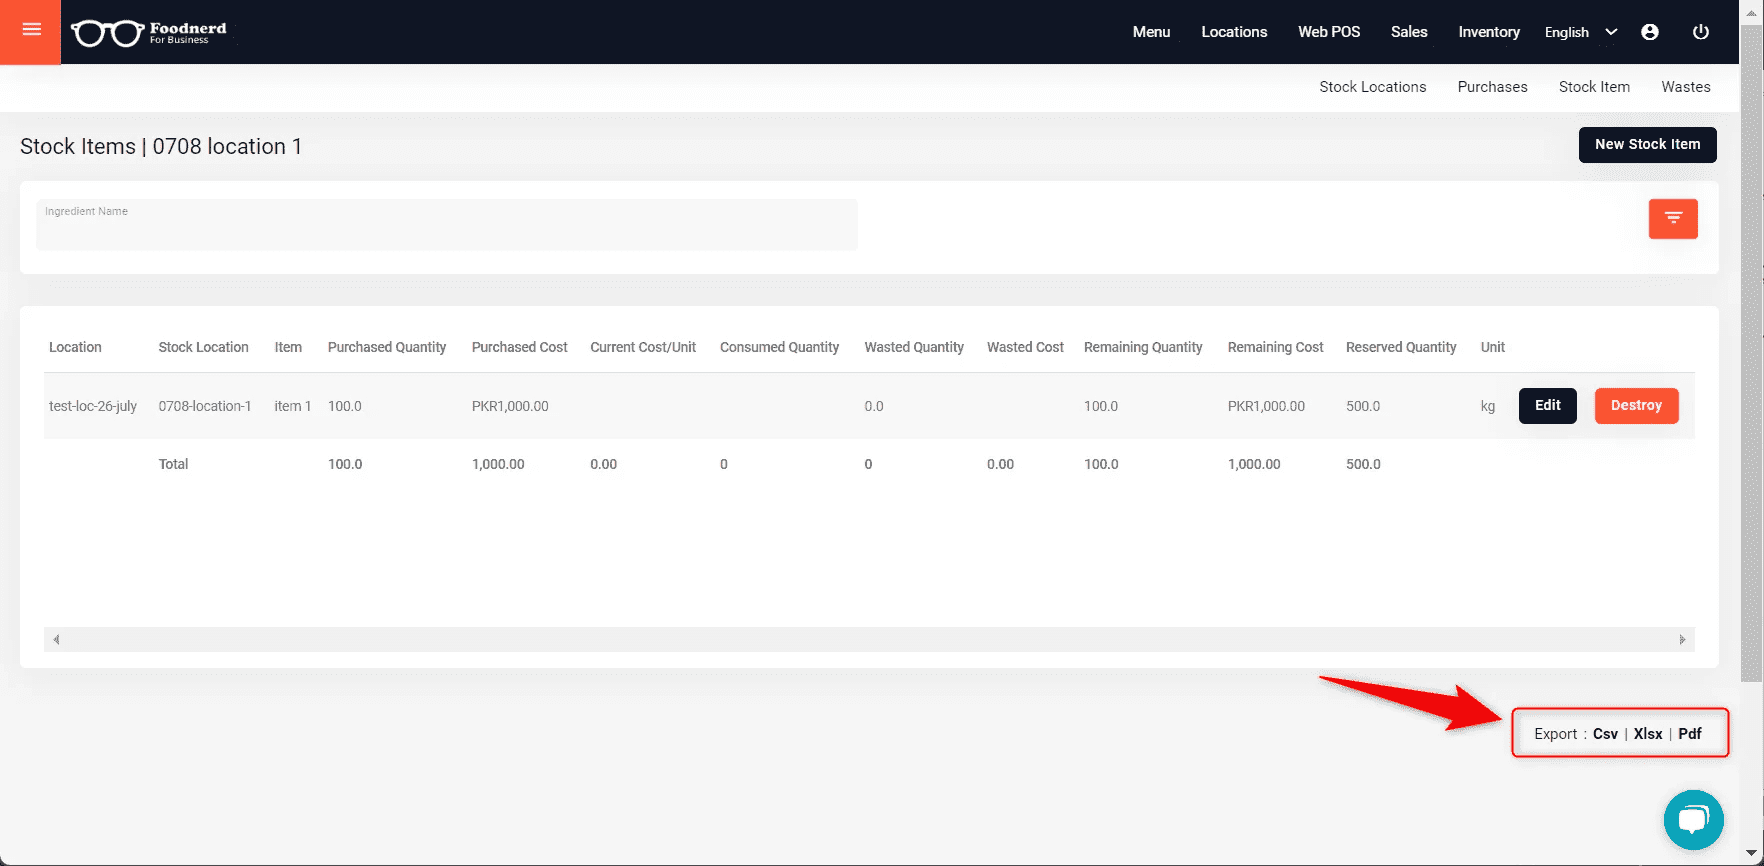Image resolution: width=1764 pixels, height=866 pixels.
Task: Click the Unit column header
Action: click(x=1492, y=347)
